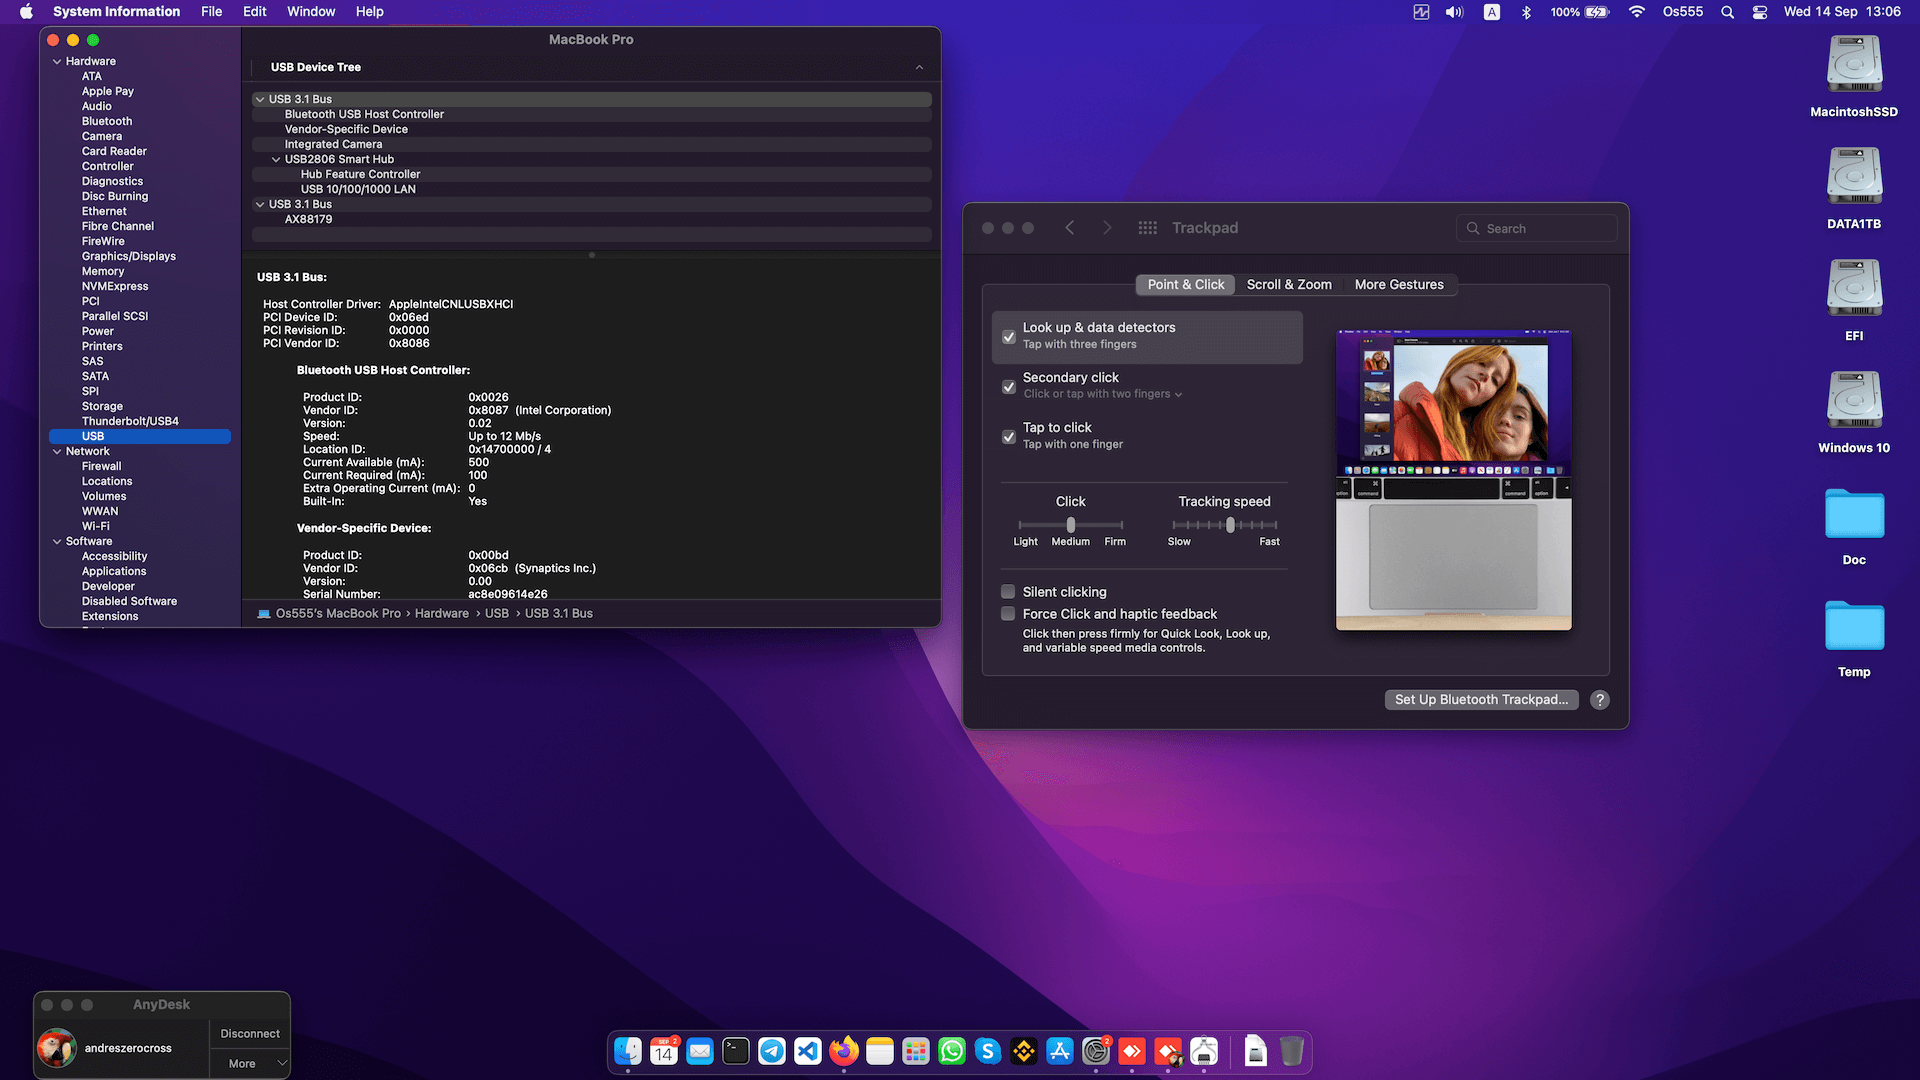
Task: Open the Window menu in System Information
Action: (x=311, y=11)
